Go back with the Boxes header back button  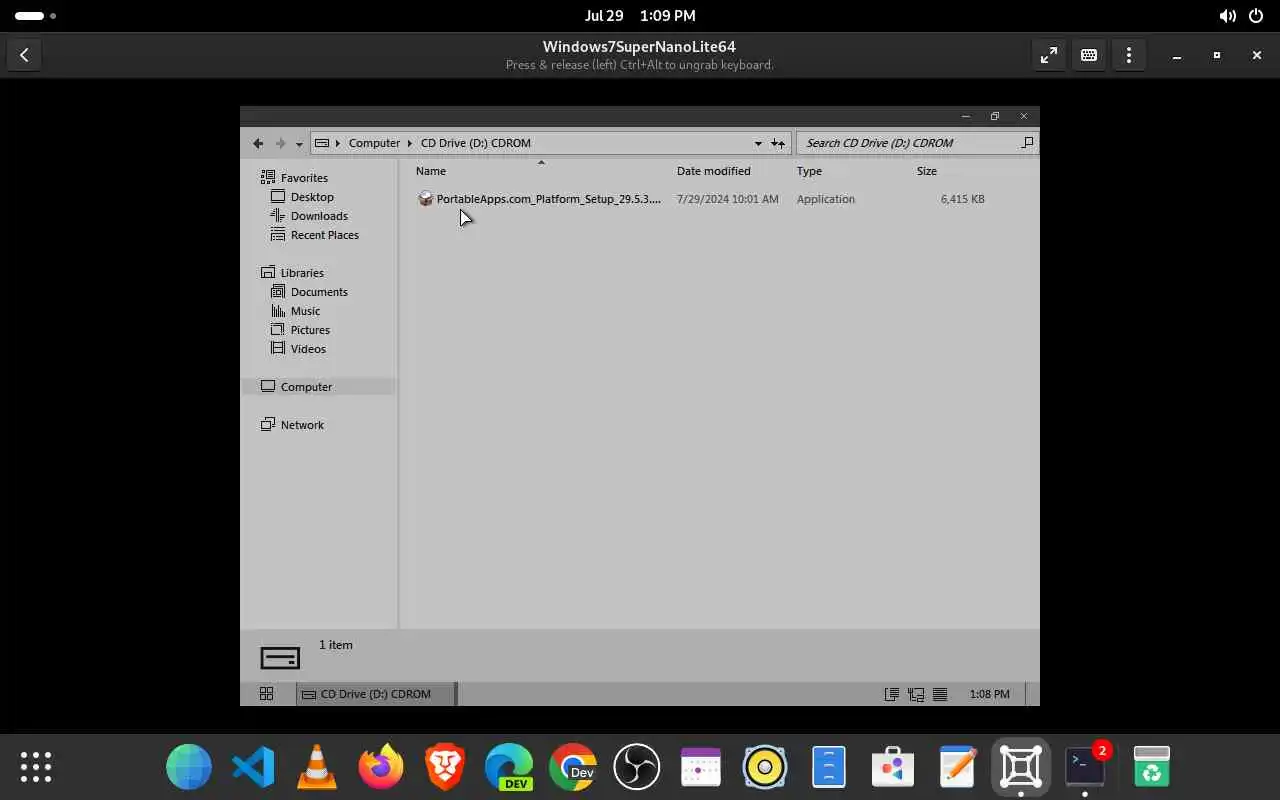pyautogui.click(x=24, y=56)
